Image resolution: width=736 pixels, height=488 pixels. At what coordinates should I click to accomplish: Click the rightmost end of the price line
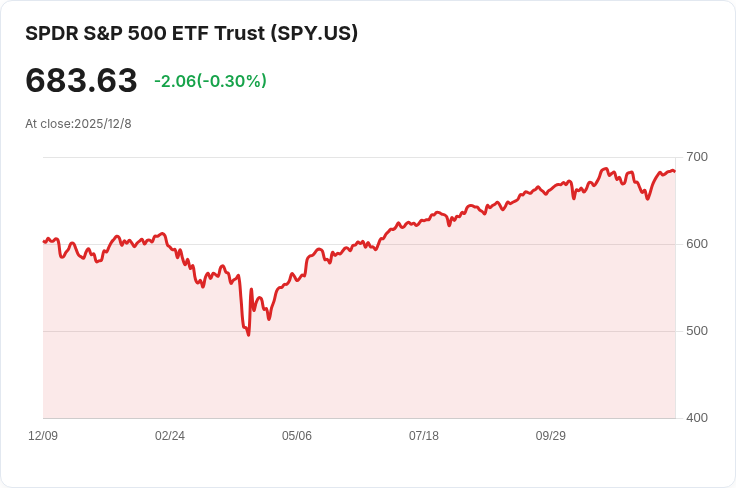674,171
